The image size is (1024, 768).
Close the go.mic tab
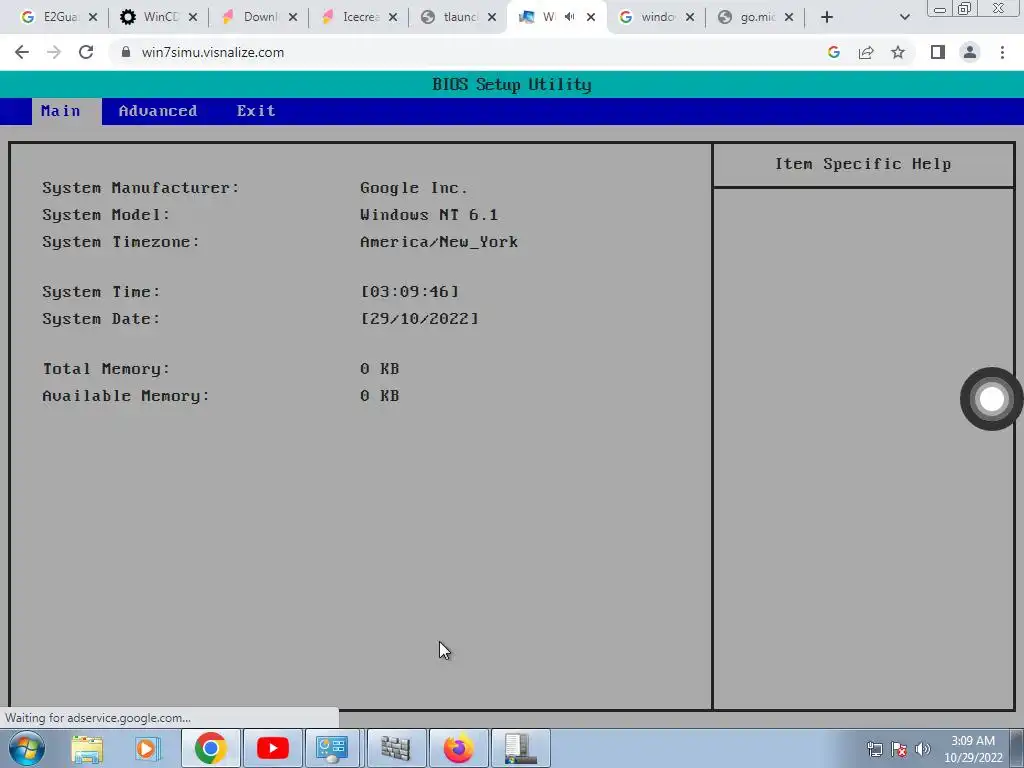tap(789, 17)
